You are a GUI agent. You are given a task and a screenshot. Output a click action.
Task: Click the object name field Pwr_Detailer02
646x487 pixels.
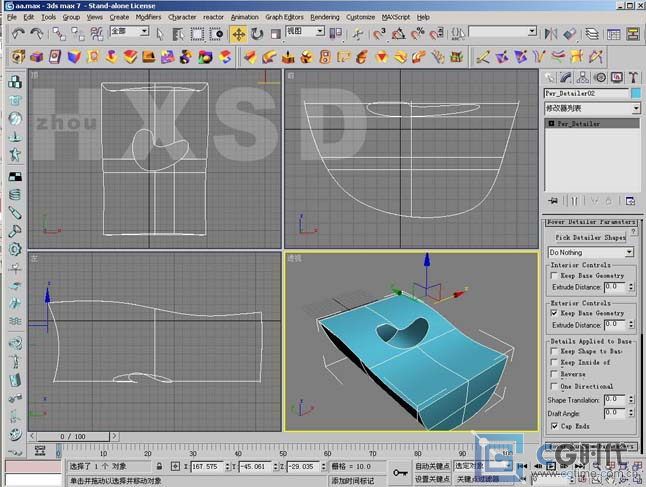tap(586, 94)
